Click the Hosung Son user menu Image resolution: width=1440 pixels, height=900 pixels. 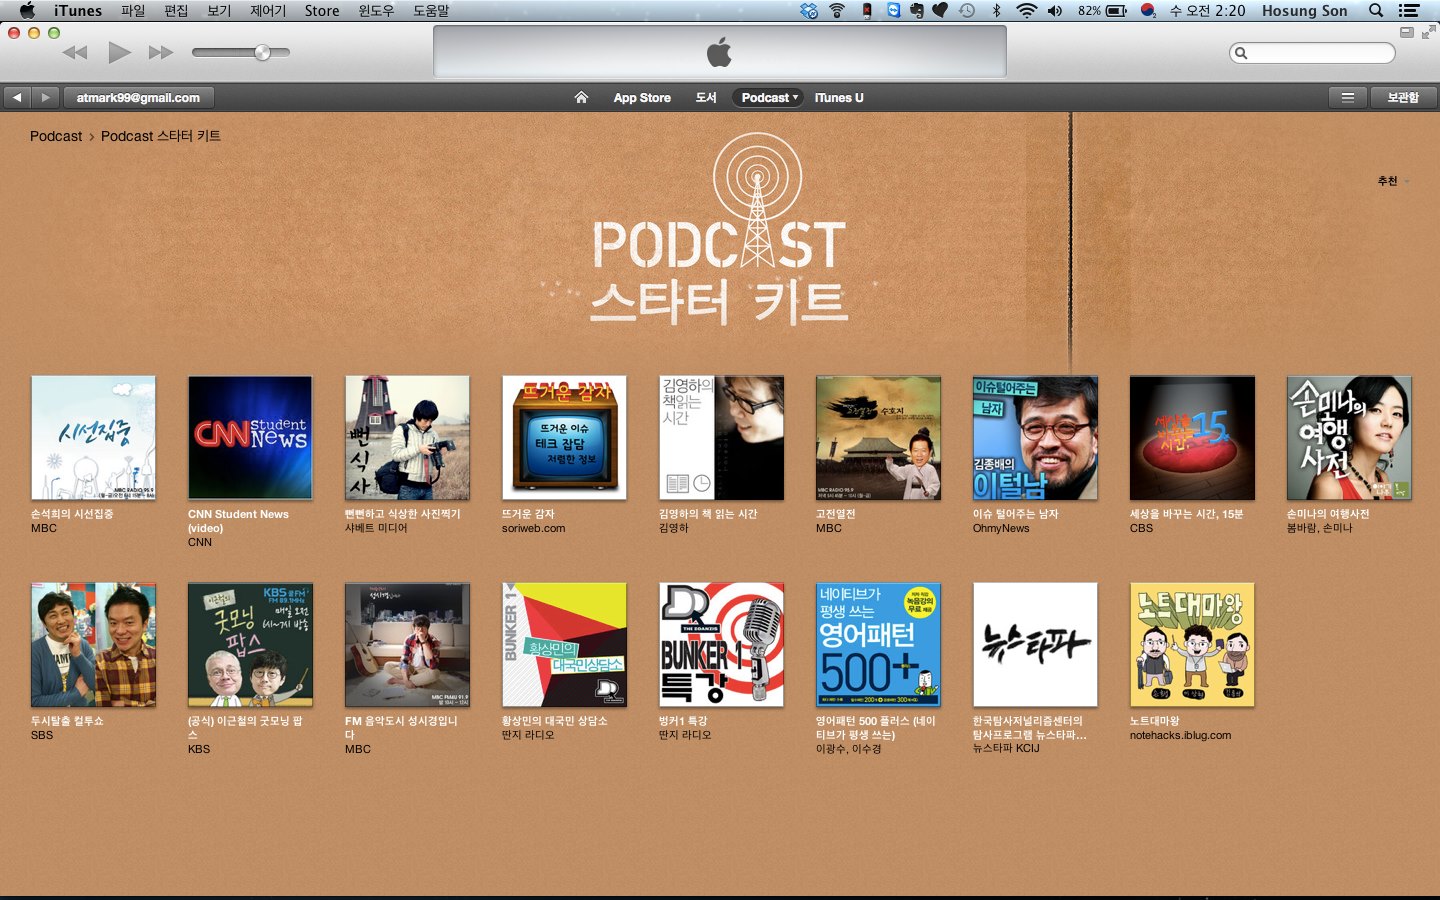[1304, 11]
